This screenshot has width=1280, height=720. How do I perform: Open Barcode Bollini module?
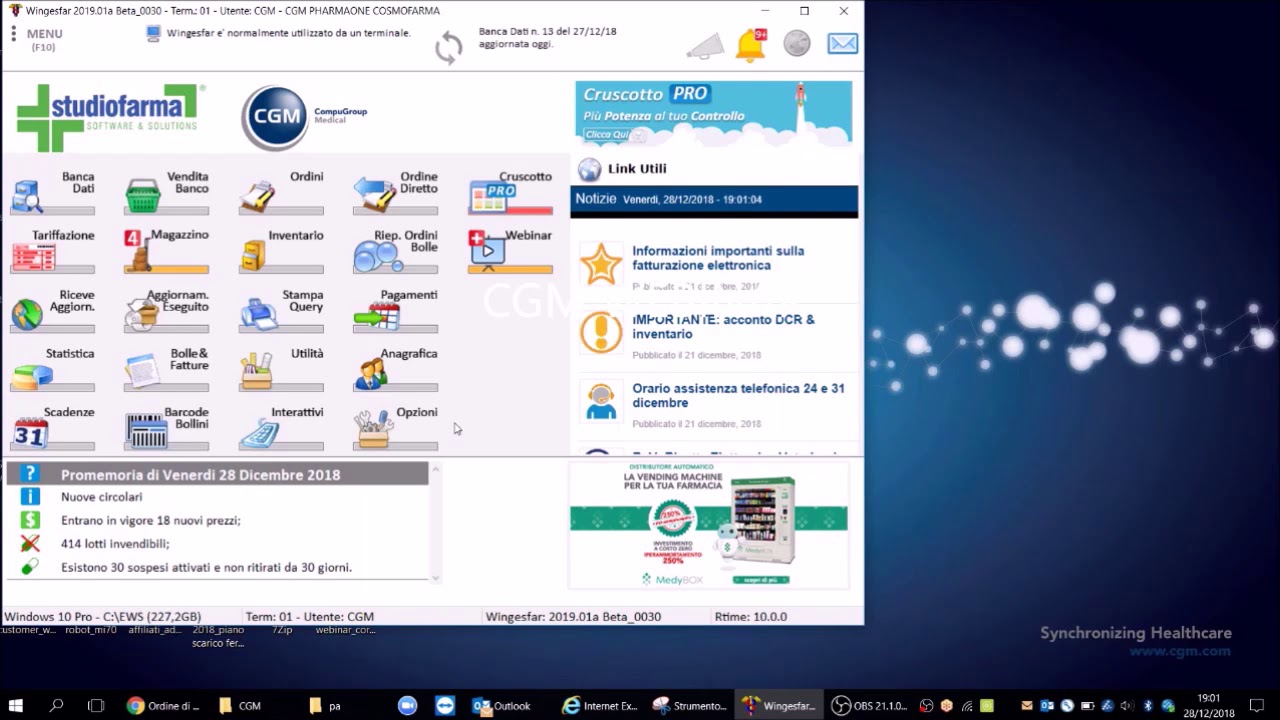pos(167,428)
